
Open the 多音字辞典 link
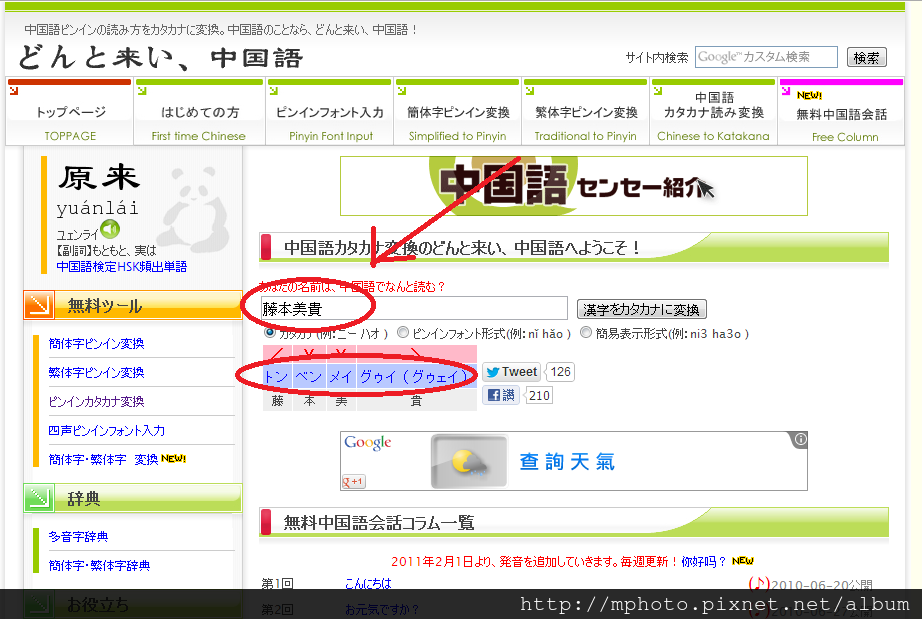tap(78, 536)
